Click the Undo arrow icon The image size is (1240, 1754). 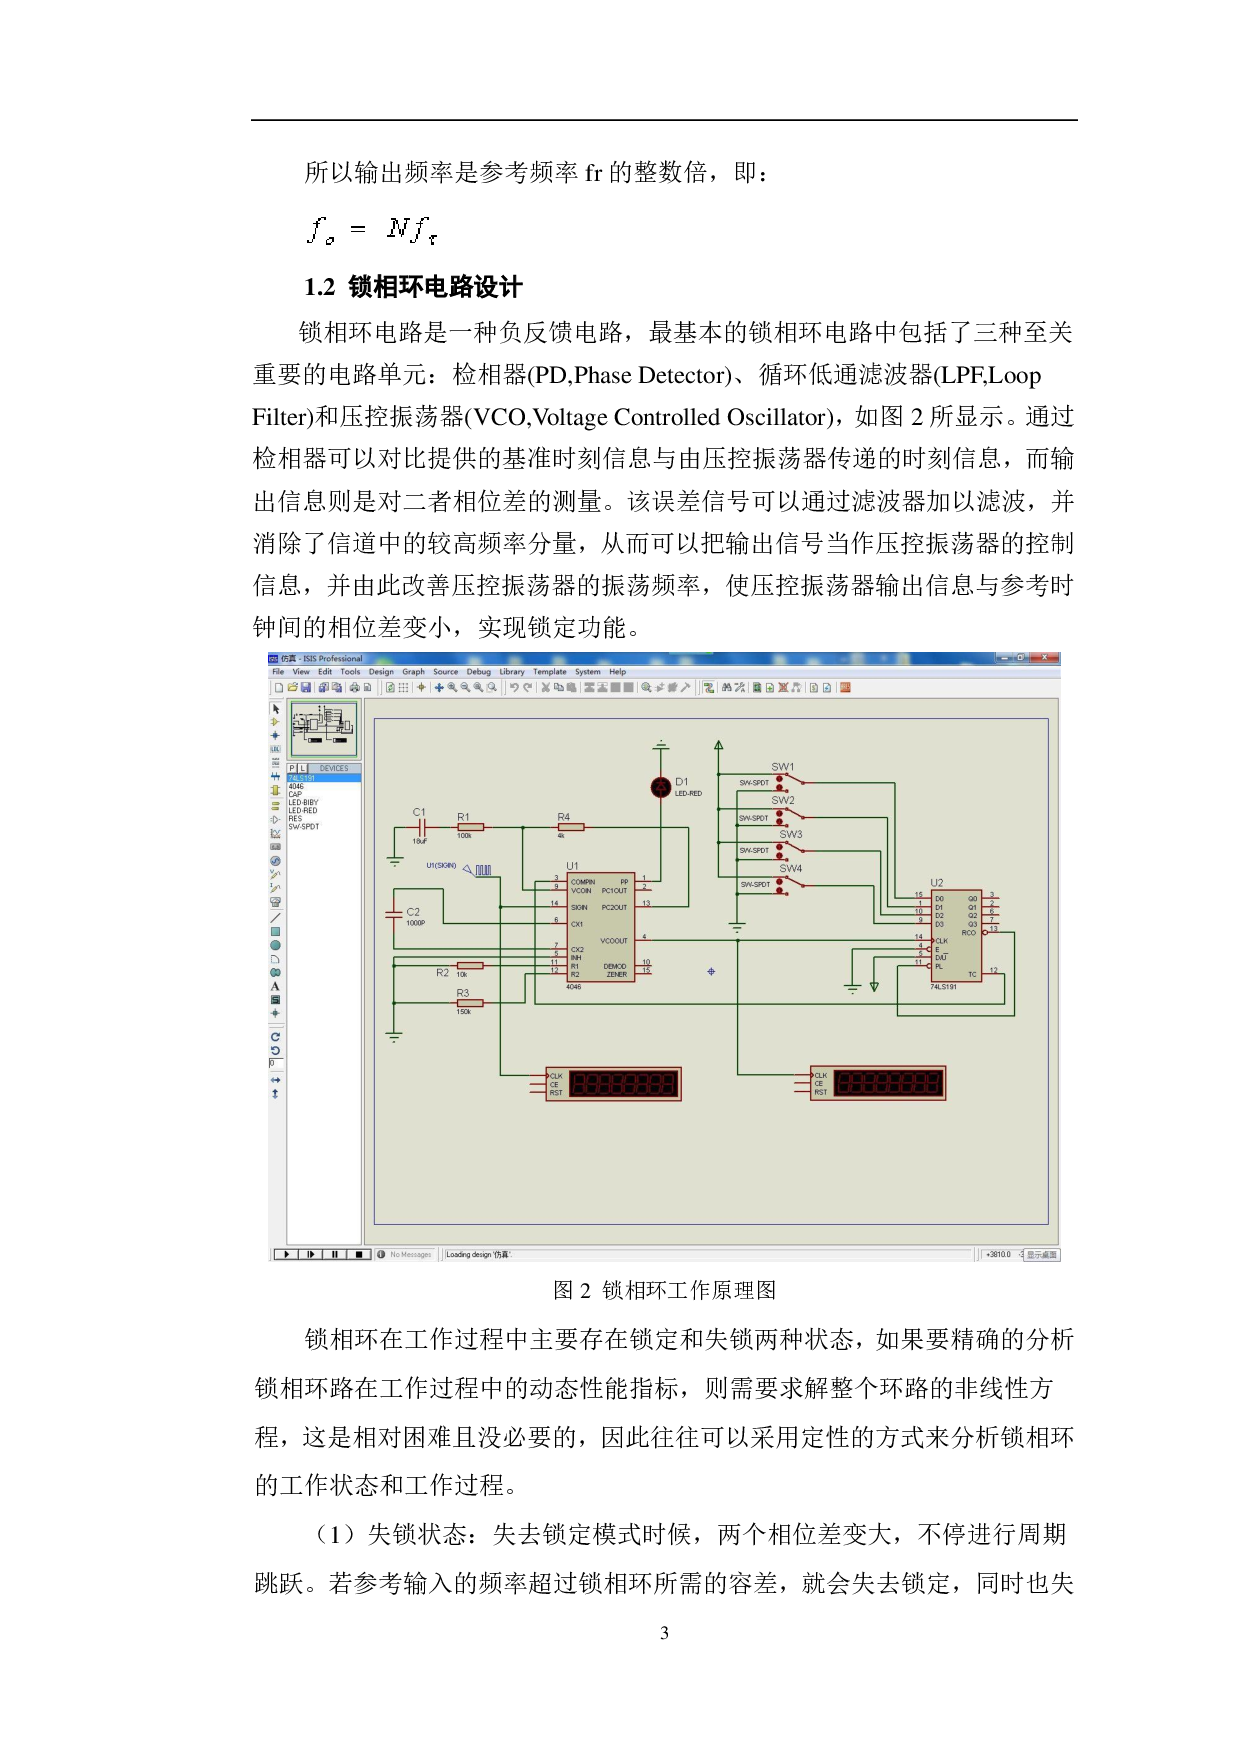(x=514, y=687)
